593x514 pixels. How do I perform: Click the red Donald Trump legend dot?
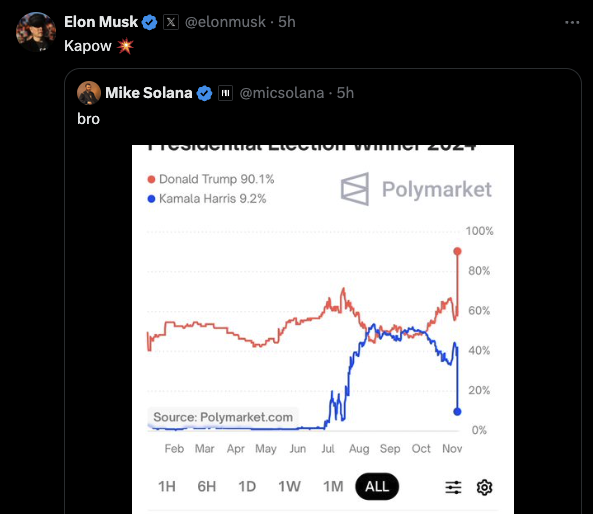click(x=151, y=179)
